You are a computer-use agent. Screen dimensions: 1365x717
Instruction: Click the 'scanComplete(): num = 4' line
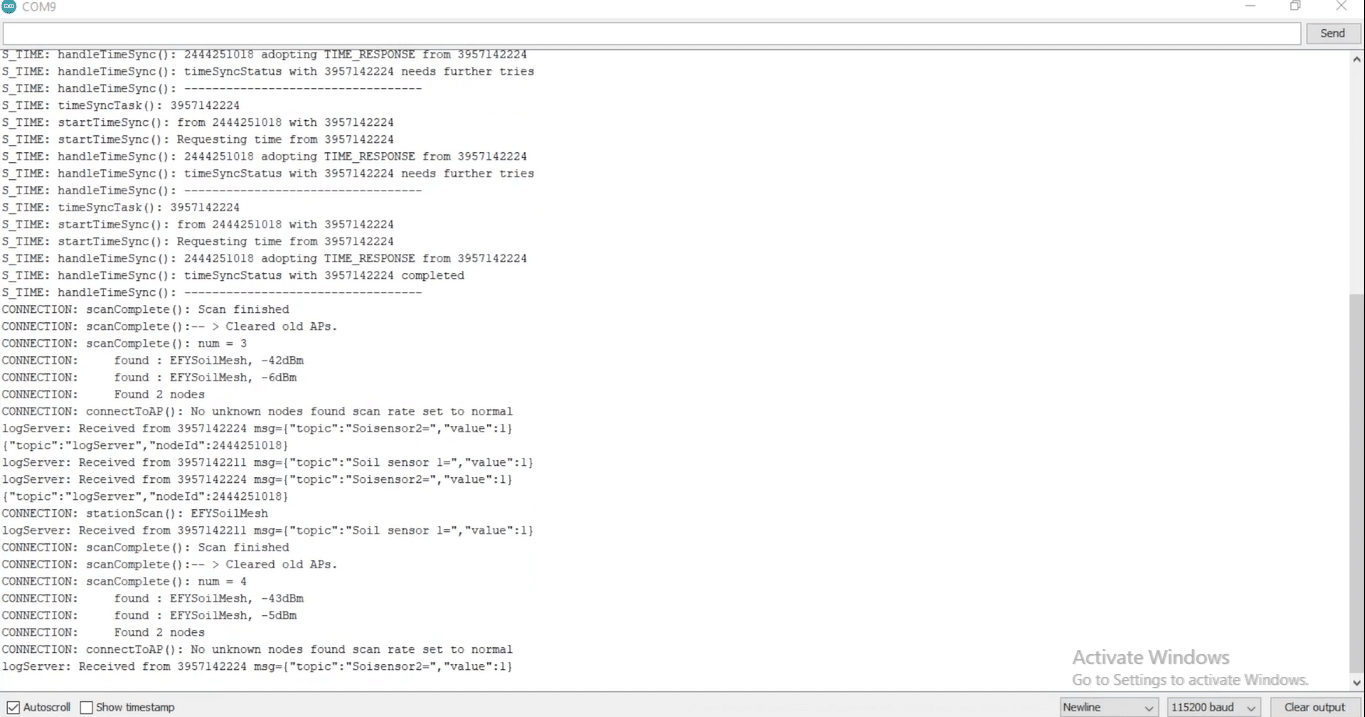(x=124, y=581)
